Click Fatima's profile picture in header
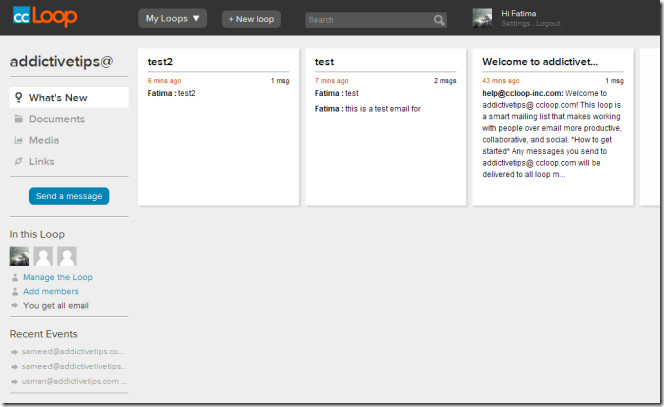This screenshot has height=407, width=664. coord(482,18)
